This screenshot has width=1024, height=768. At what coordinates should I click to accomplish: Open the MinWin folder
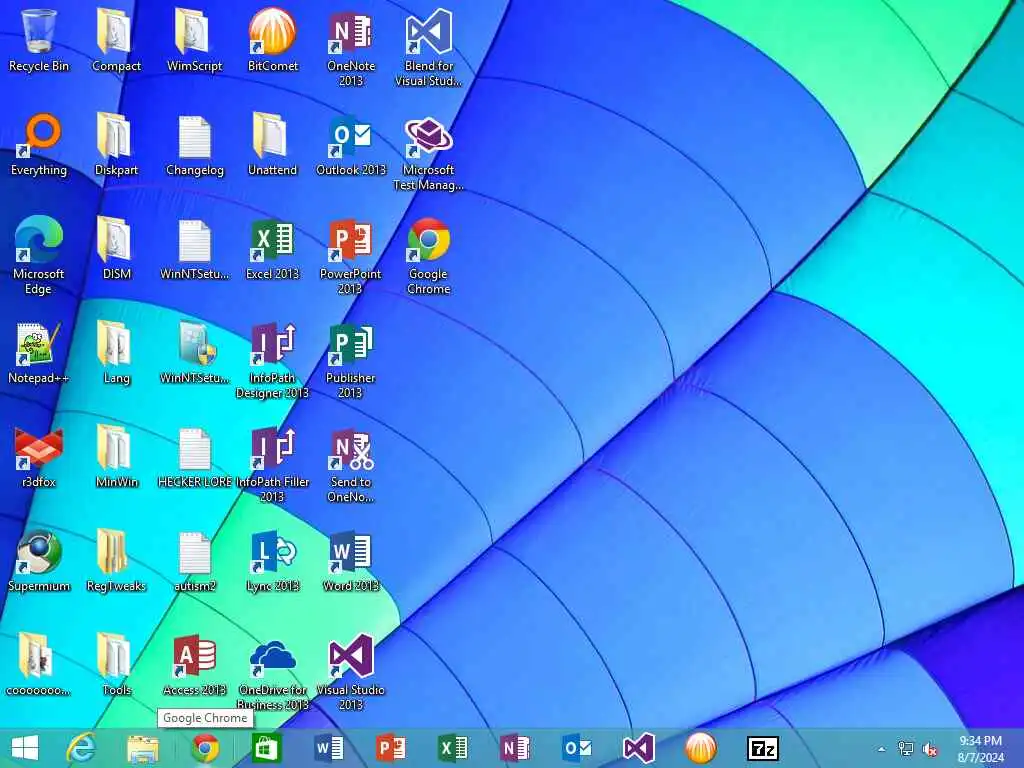pyautogui.click(x=116, y=456)
